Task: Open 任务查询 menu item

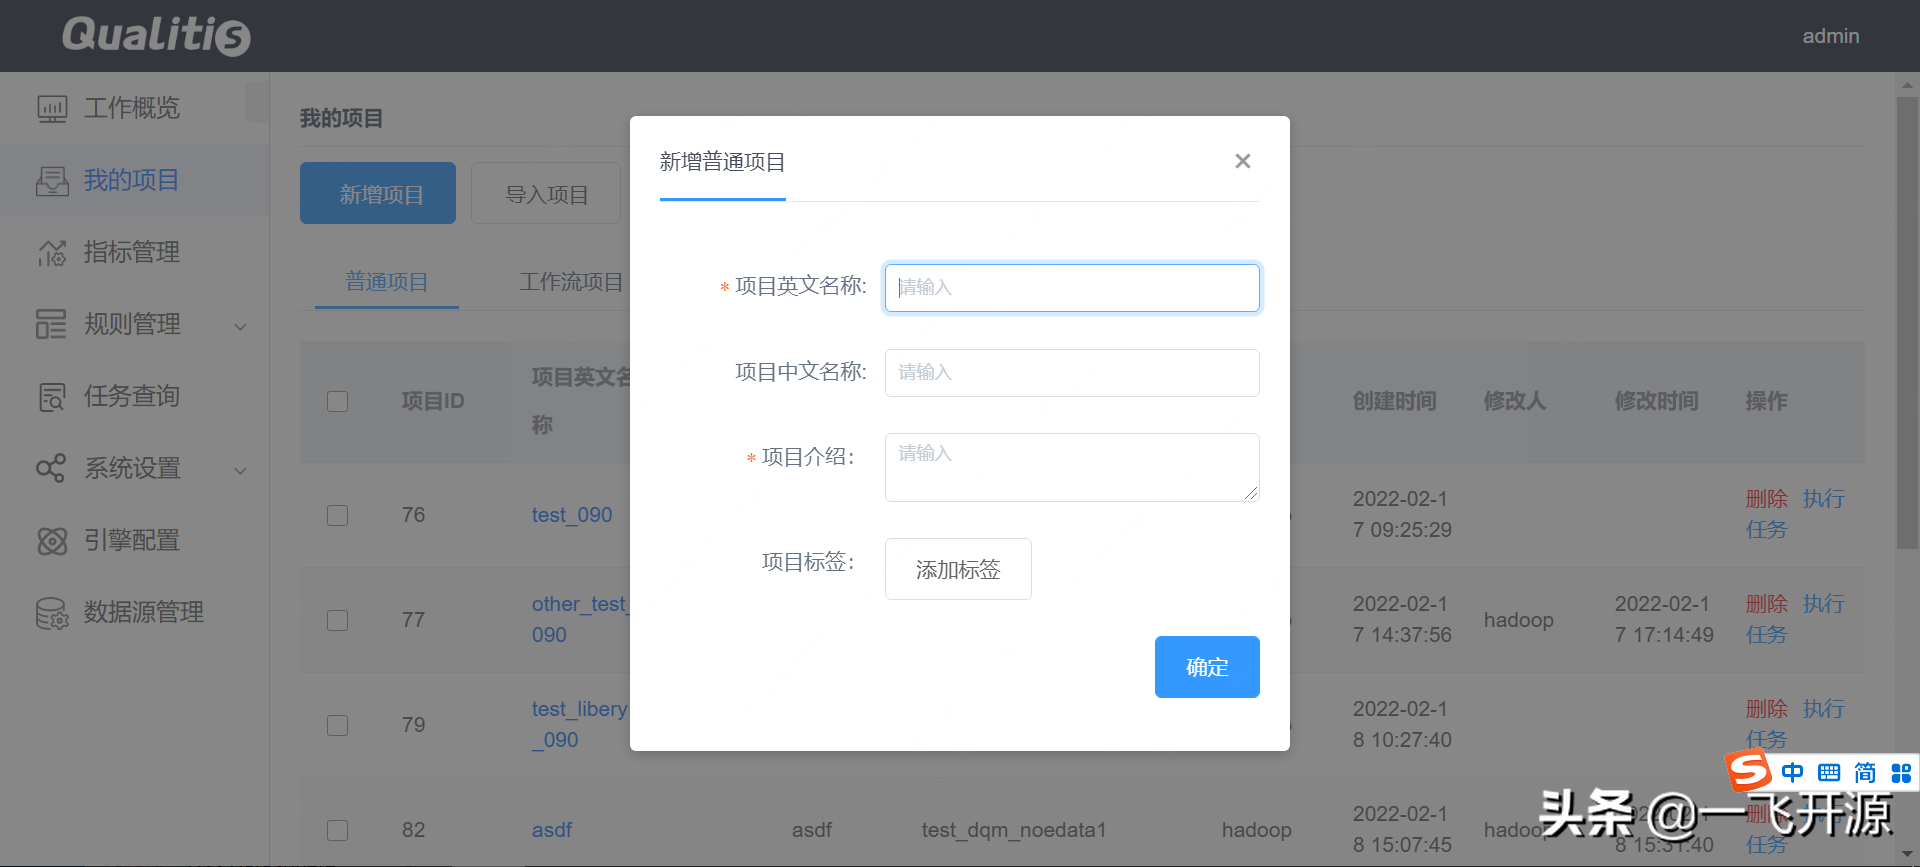Action: (134, 396)
